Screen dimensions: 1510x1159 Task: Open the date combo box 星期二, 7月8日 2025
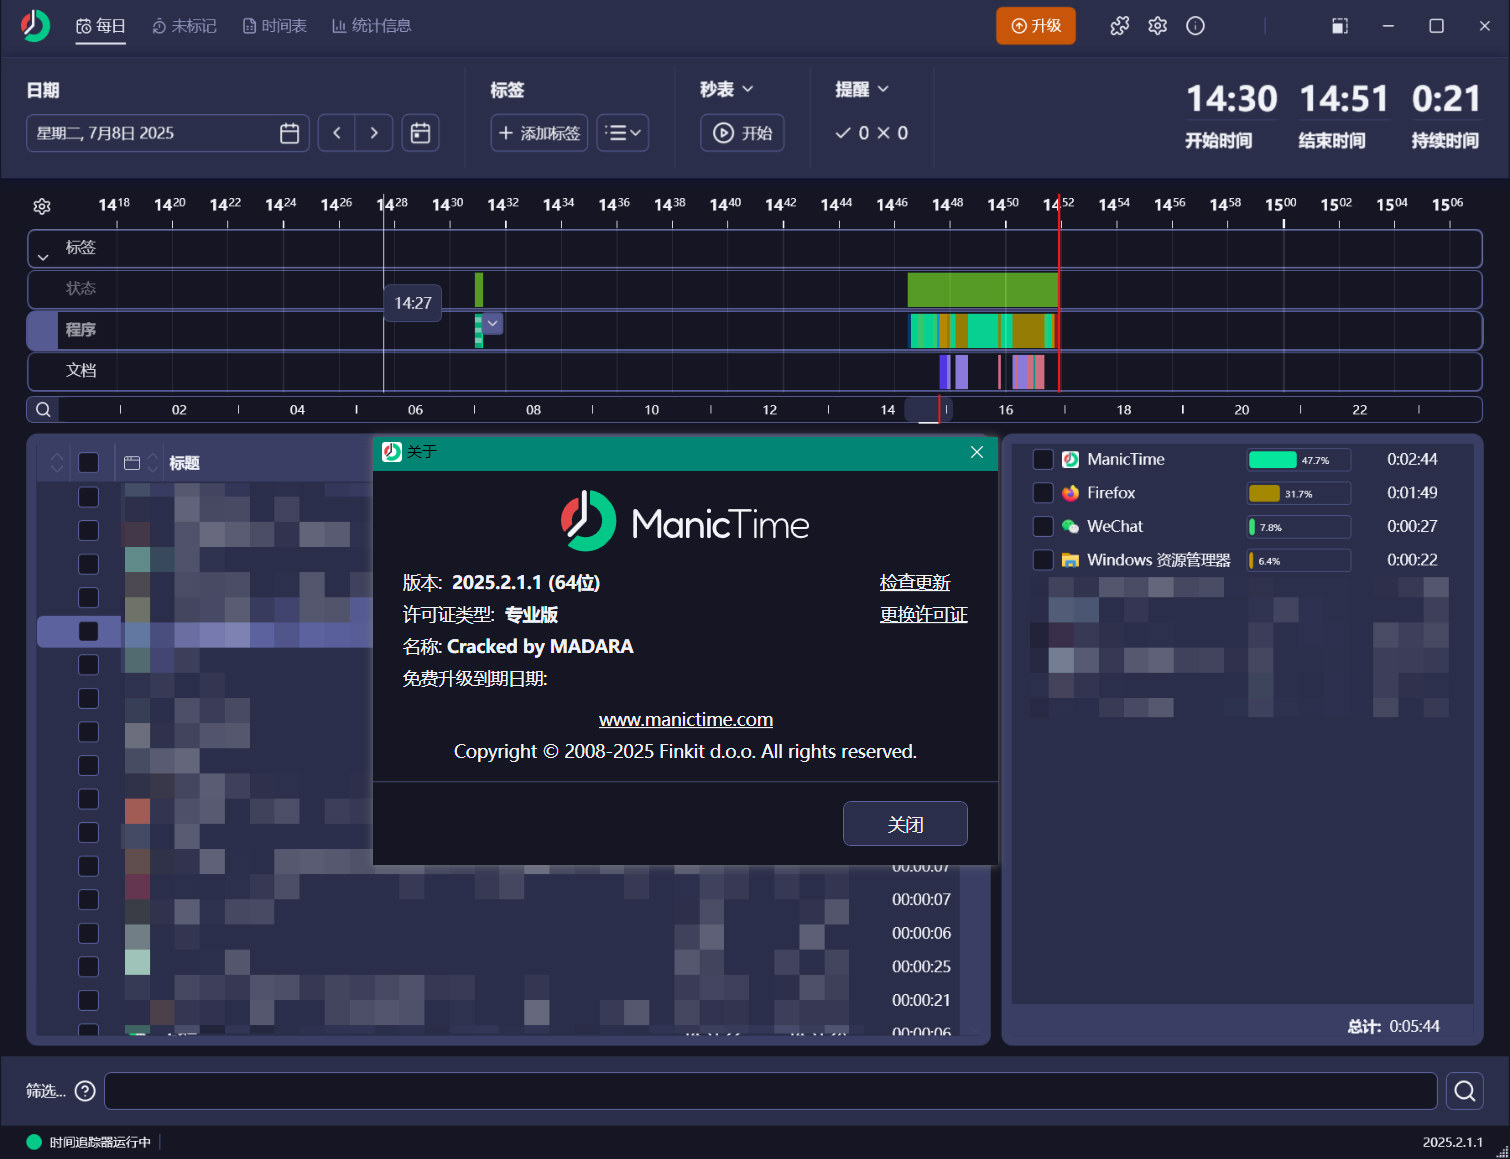click(168, 133)
